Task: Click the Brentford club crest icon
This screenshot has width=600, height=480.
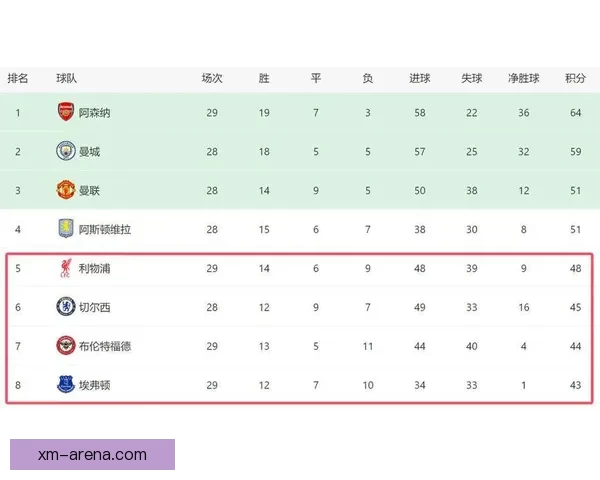Action: click(x=65, y=346)
